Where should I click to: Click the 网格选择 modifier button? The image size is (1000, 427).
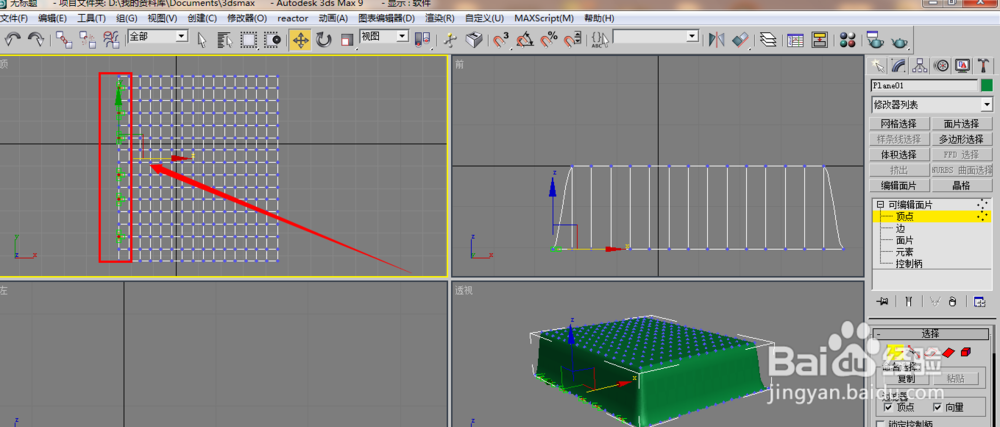click(900, 124)
